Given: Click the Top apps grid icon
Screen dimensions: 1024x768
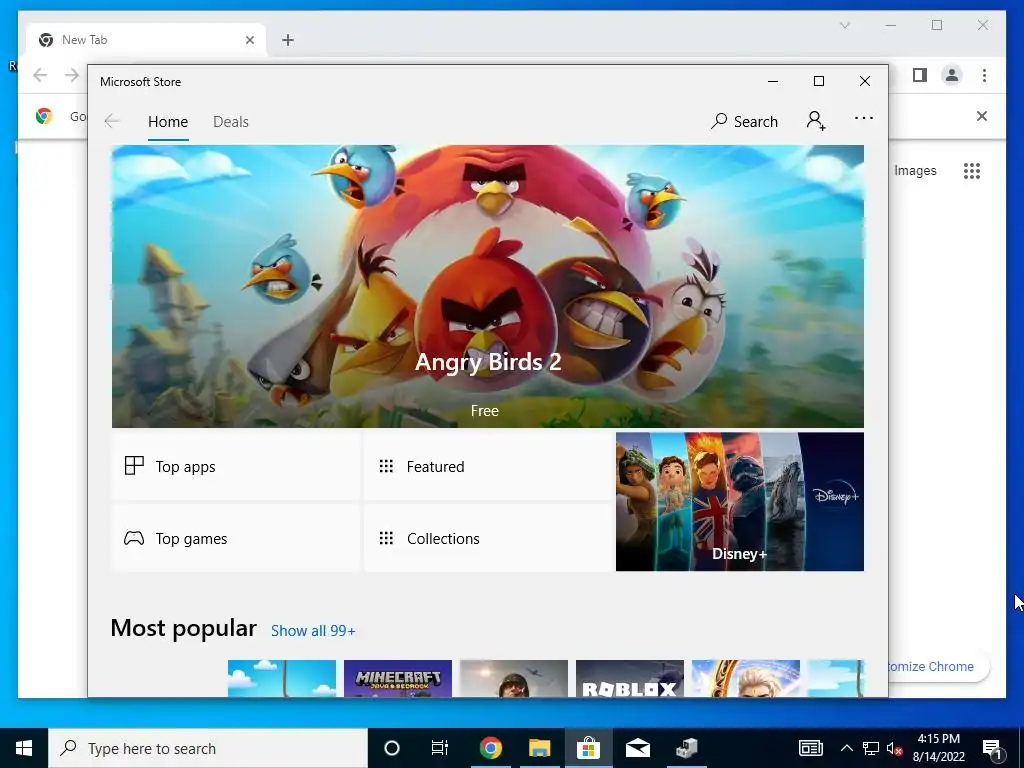Looking at the screenshot, I should (134, 466).
